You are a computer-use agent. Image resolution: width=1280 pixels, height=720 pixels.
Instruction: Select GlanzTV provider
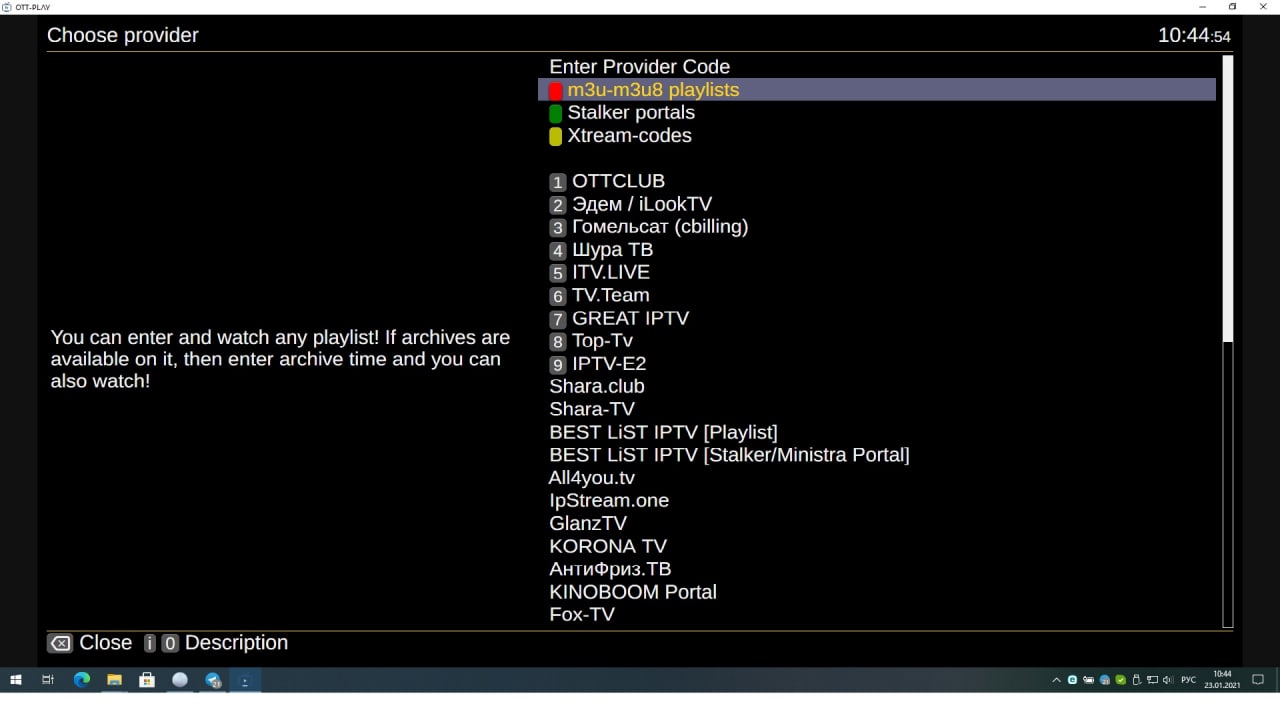point(588,523)
